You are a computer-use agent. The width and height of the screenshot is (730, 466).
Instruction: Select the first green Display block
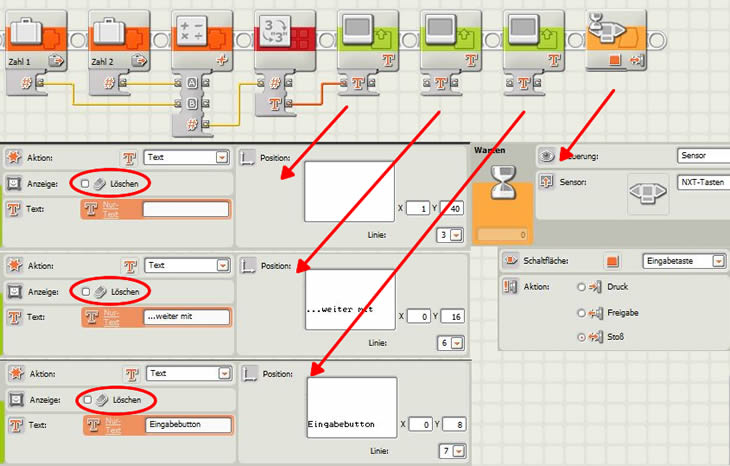coord(368,38)
